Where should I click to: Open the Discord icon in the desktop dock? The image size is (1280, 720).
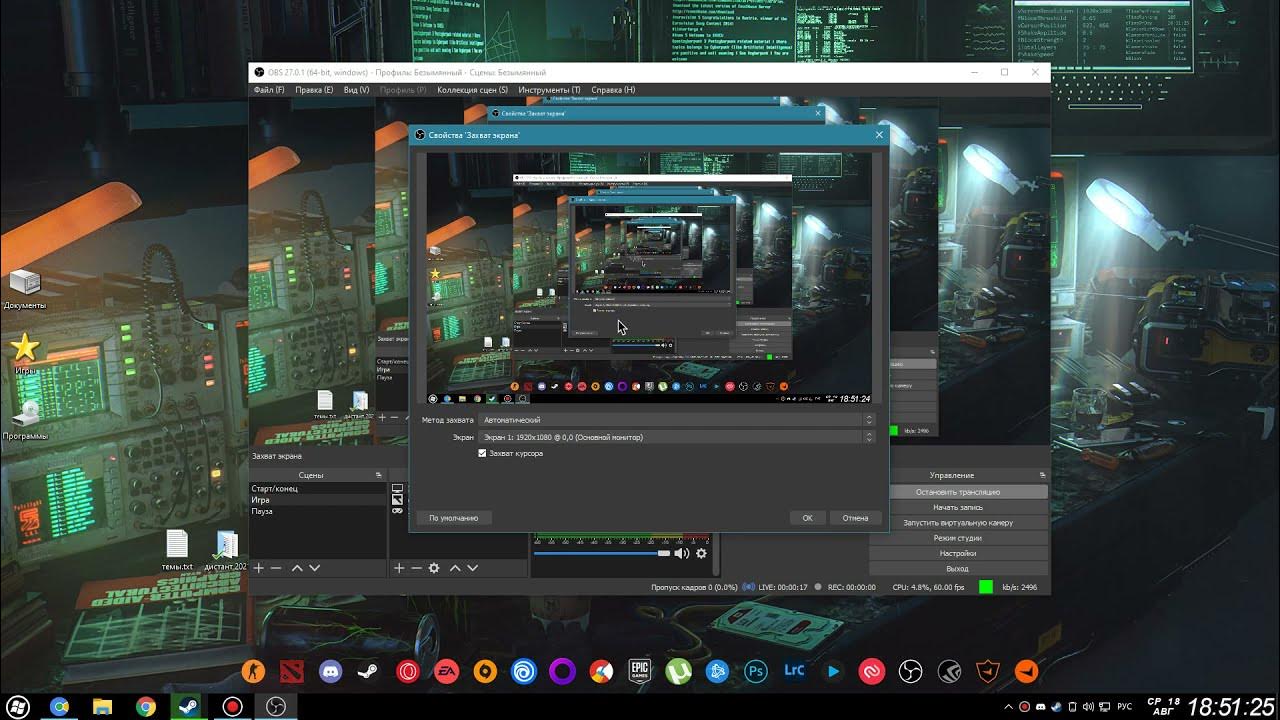[330, 671]
